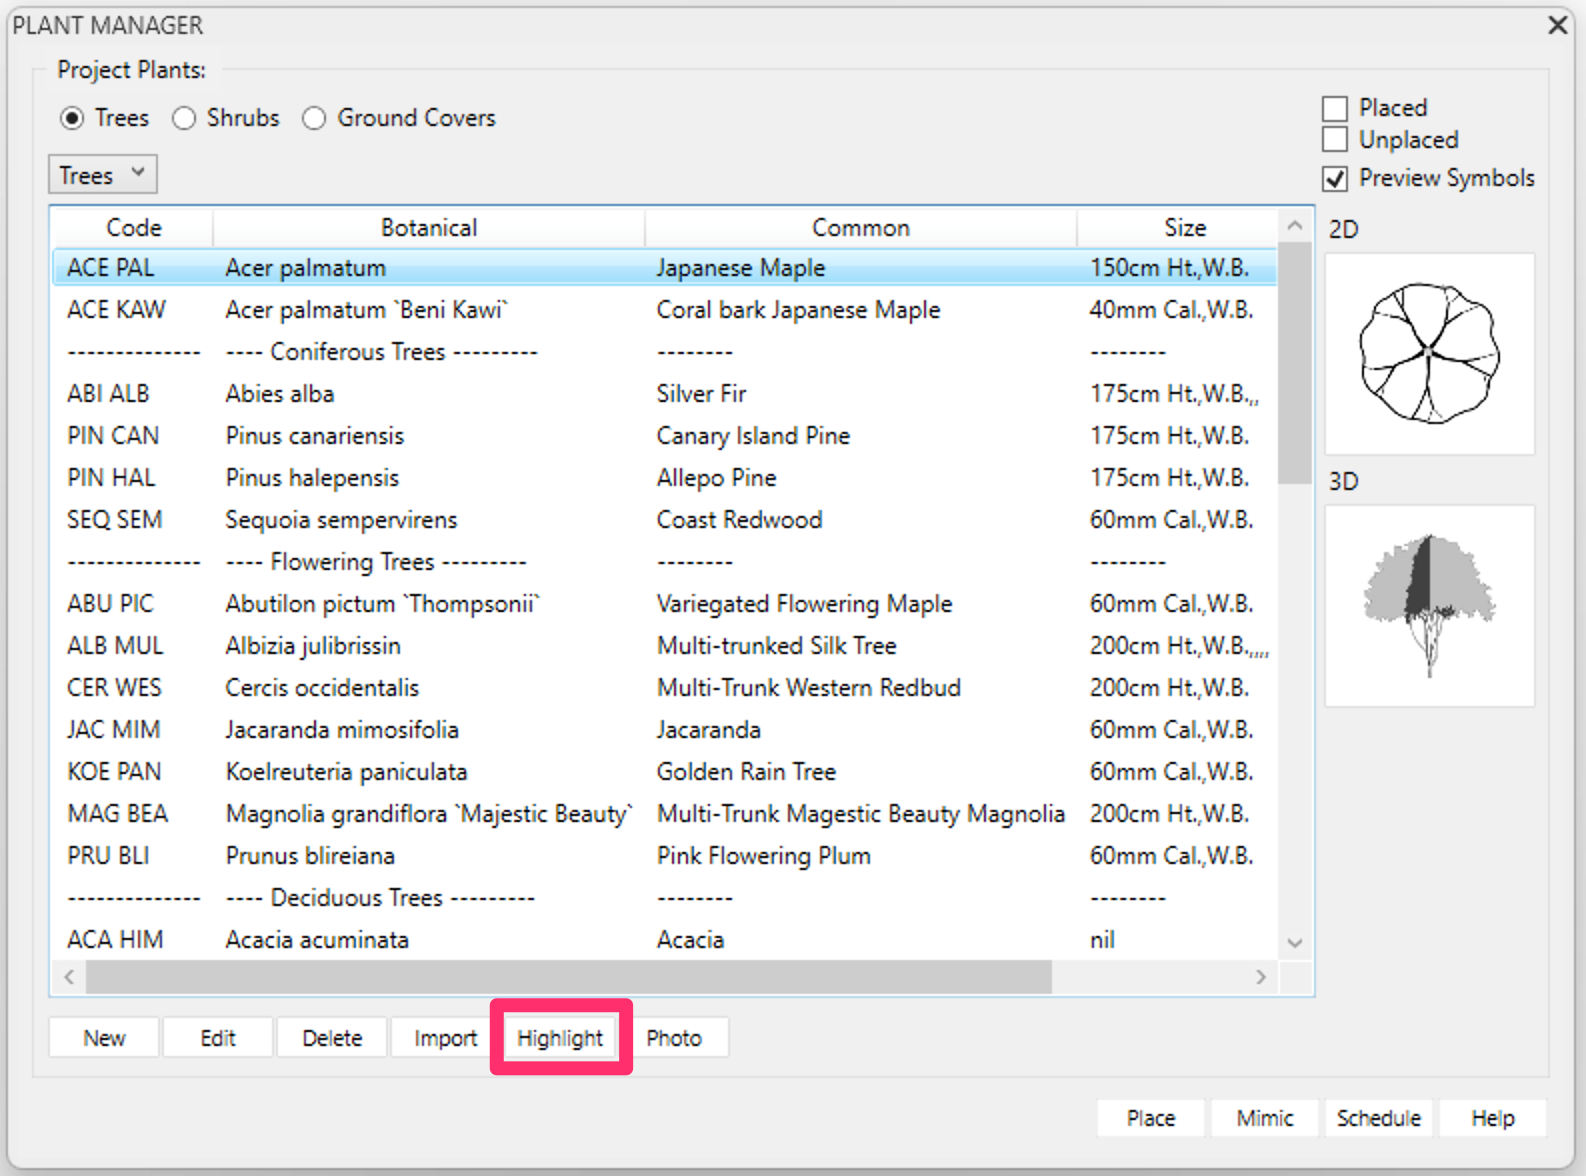The height and width of the screenshot is (1176, 1586).
Task: Select the ABI ALB Abies alba row
Action: (664, 394)
